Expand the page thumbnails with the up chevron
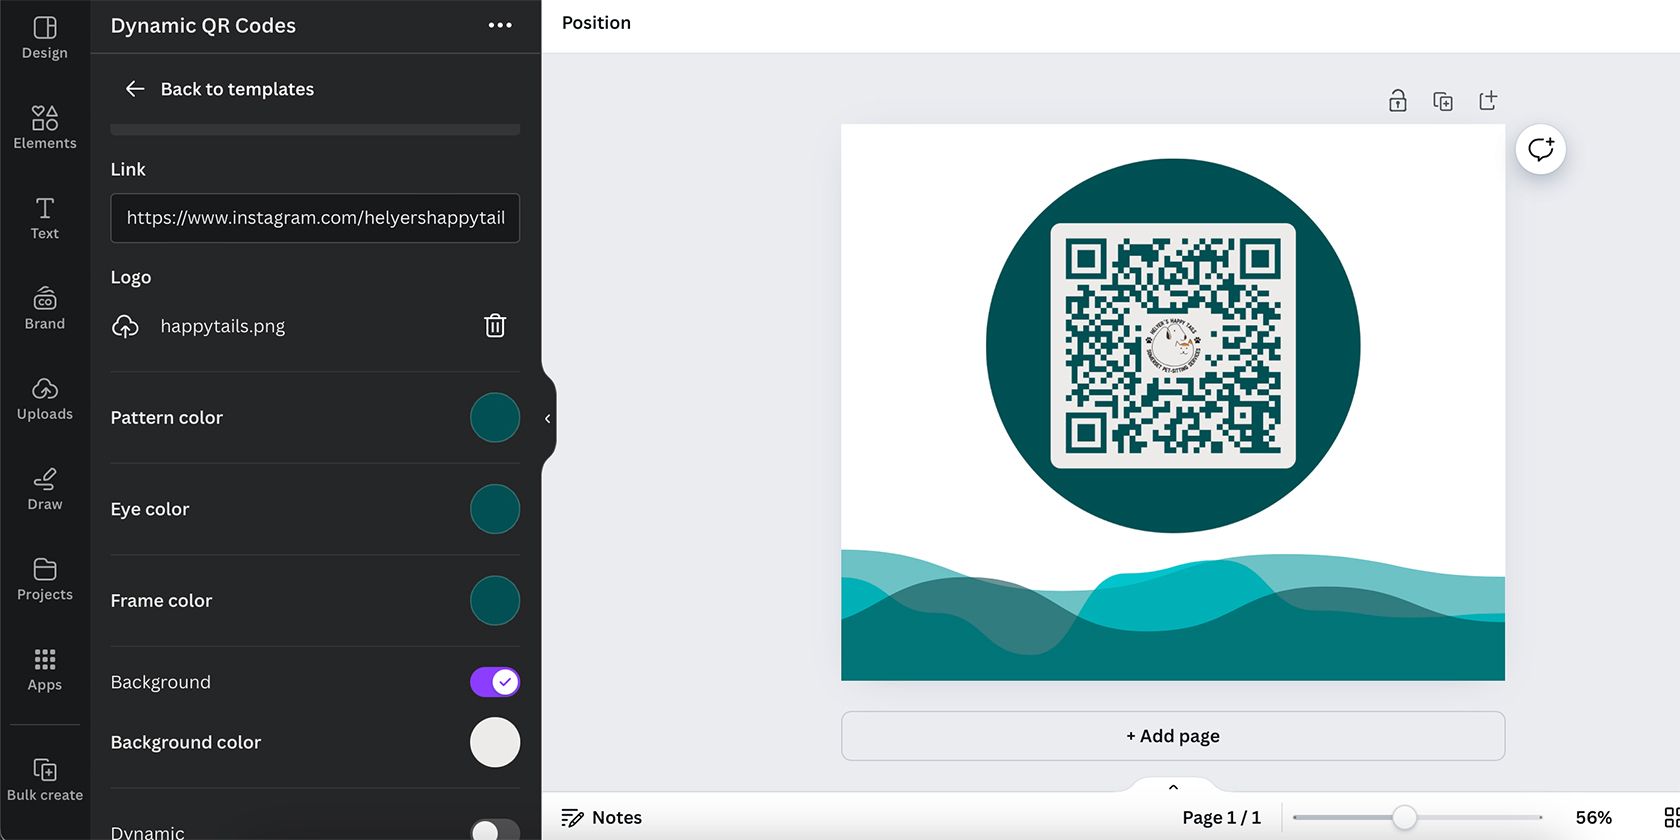 pyautogui.click(x=1173, y=787)
